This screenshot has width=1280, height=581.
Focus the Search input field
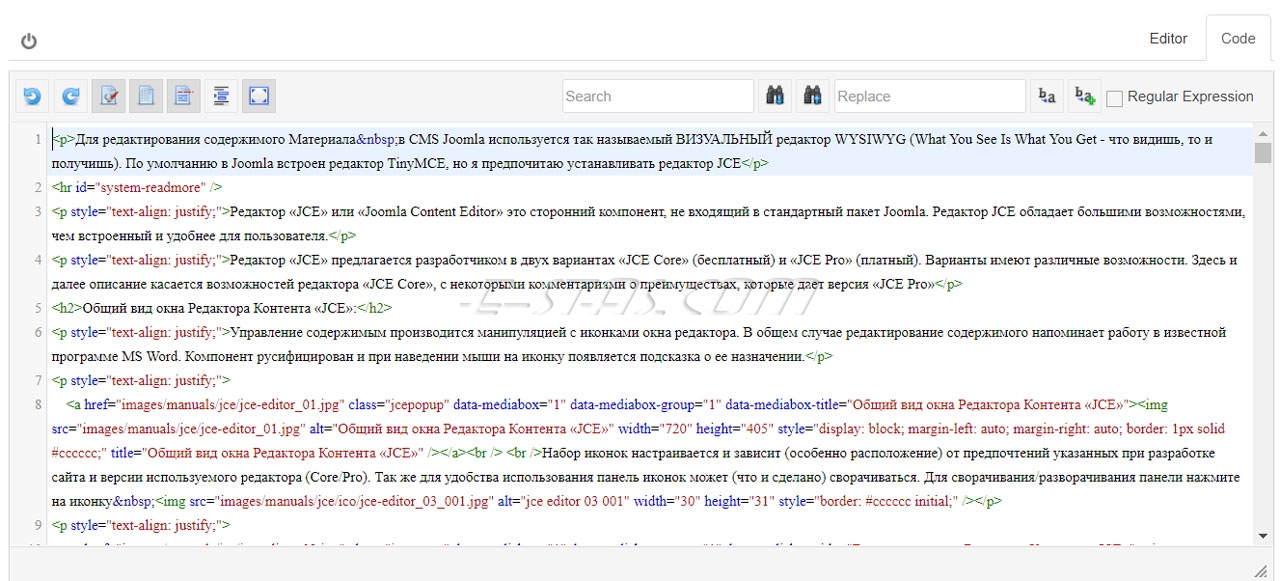658,96
